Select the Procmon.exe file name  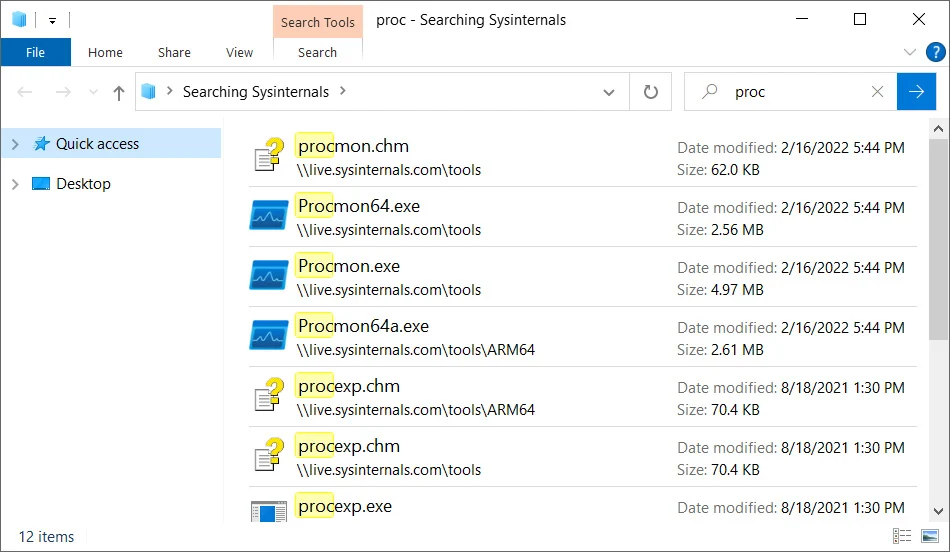click(x=349, y=266)
